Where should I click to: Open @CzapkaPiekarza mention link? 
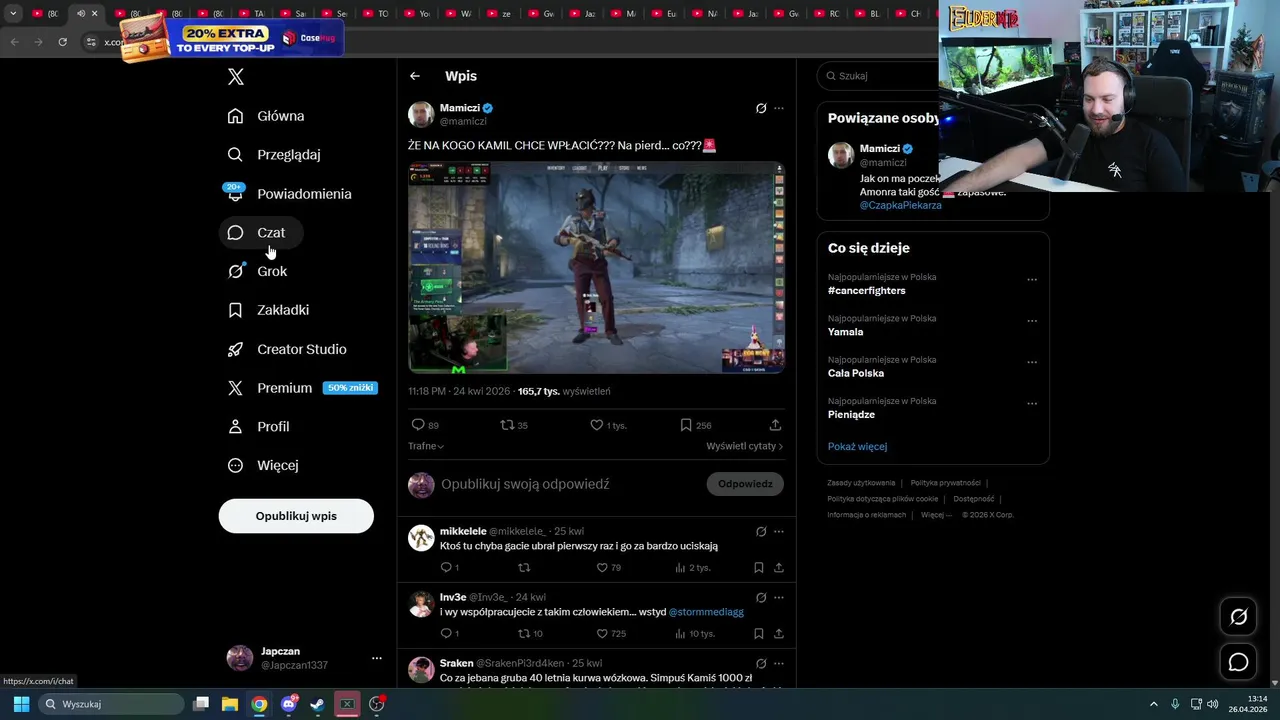900,205
